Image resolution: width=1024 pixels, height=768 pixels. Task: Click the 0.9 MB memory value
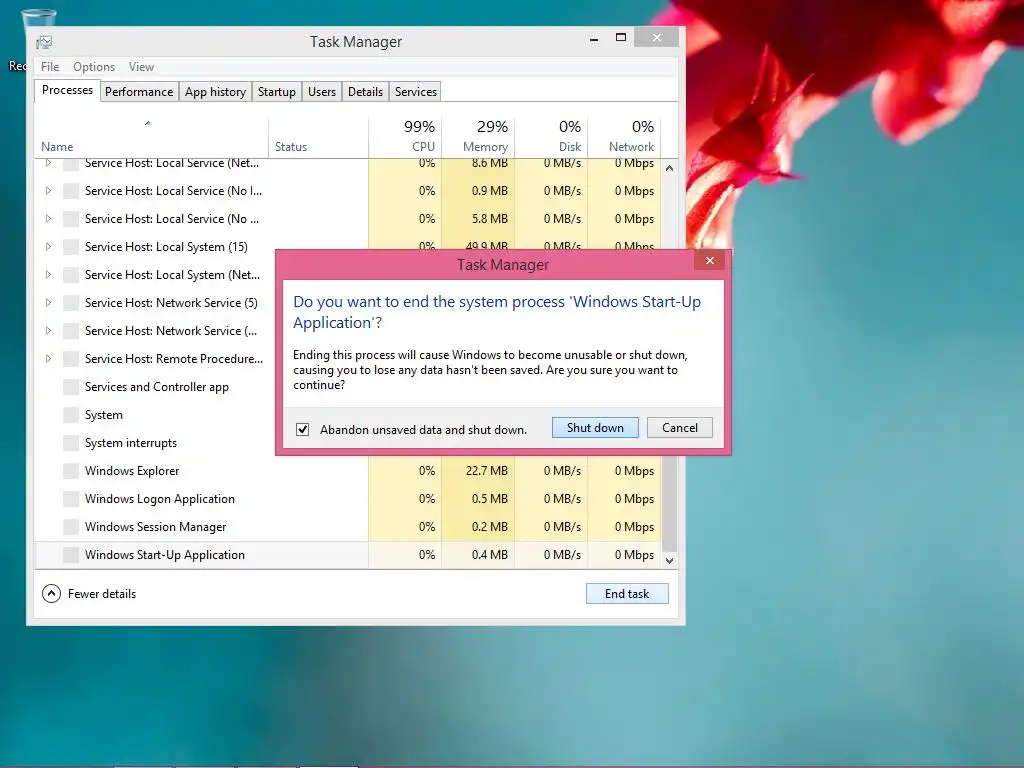point(490,191)
